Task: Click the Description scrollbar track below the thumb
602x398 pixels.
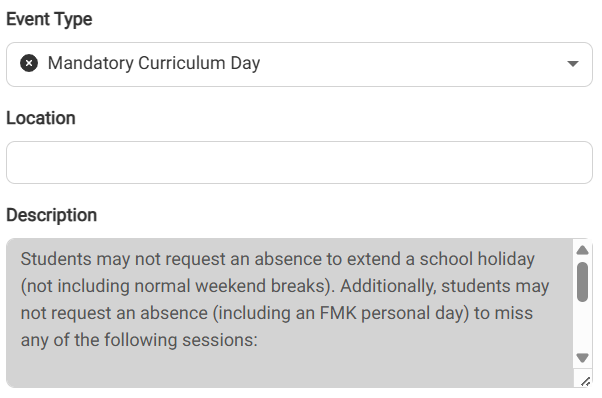Action: point(582,326)
